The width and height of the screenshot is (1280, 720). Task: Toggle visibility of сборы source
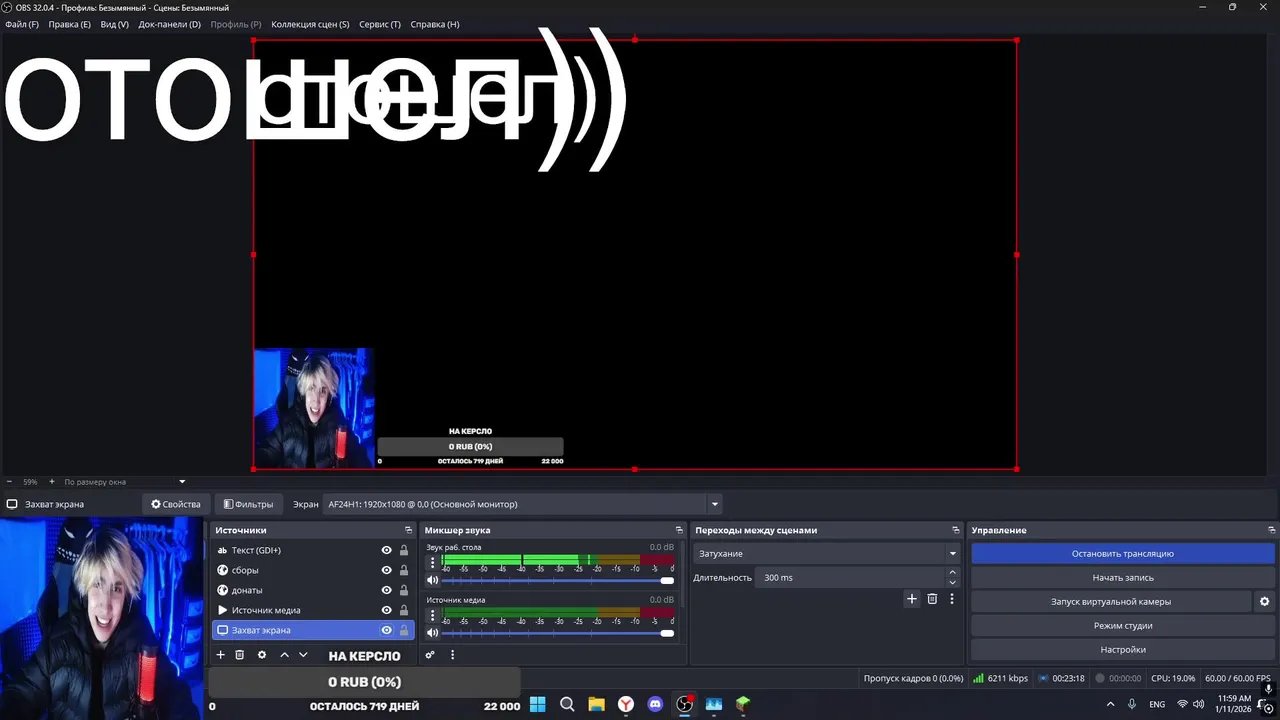[x=386, y=570]
